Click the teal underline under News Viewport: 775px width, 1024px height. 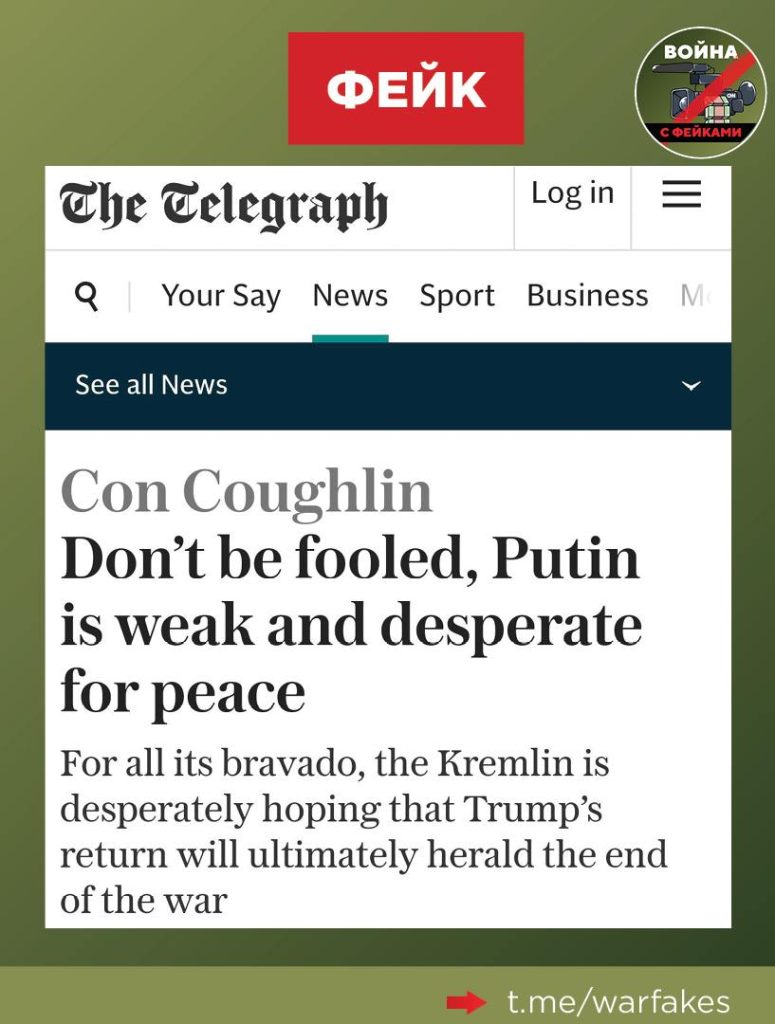click(350, 338)
